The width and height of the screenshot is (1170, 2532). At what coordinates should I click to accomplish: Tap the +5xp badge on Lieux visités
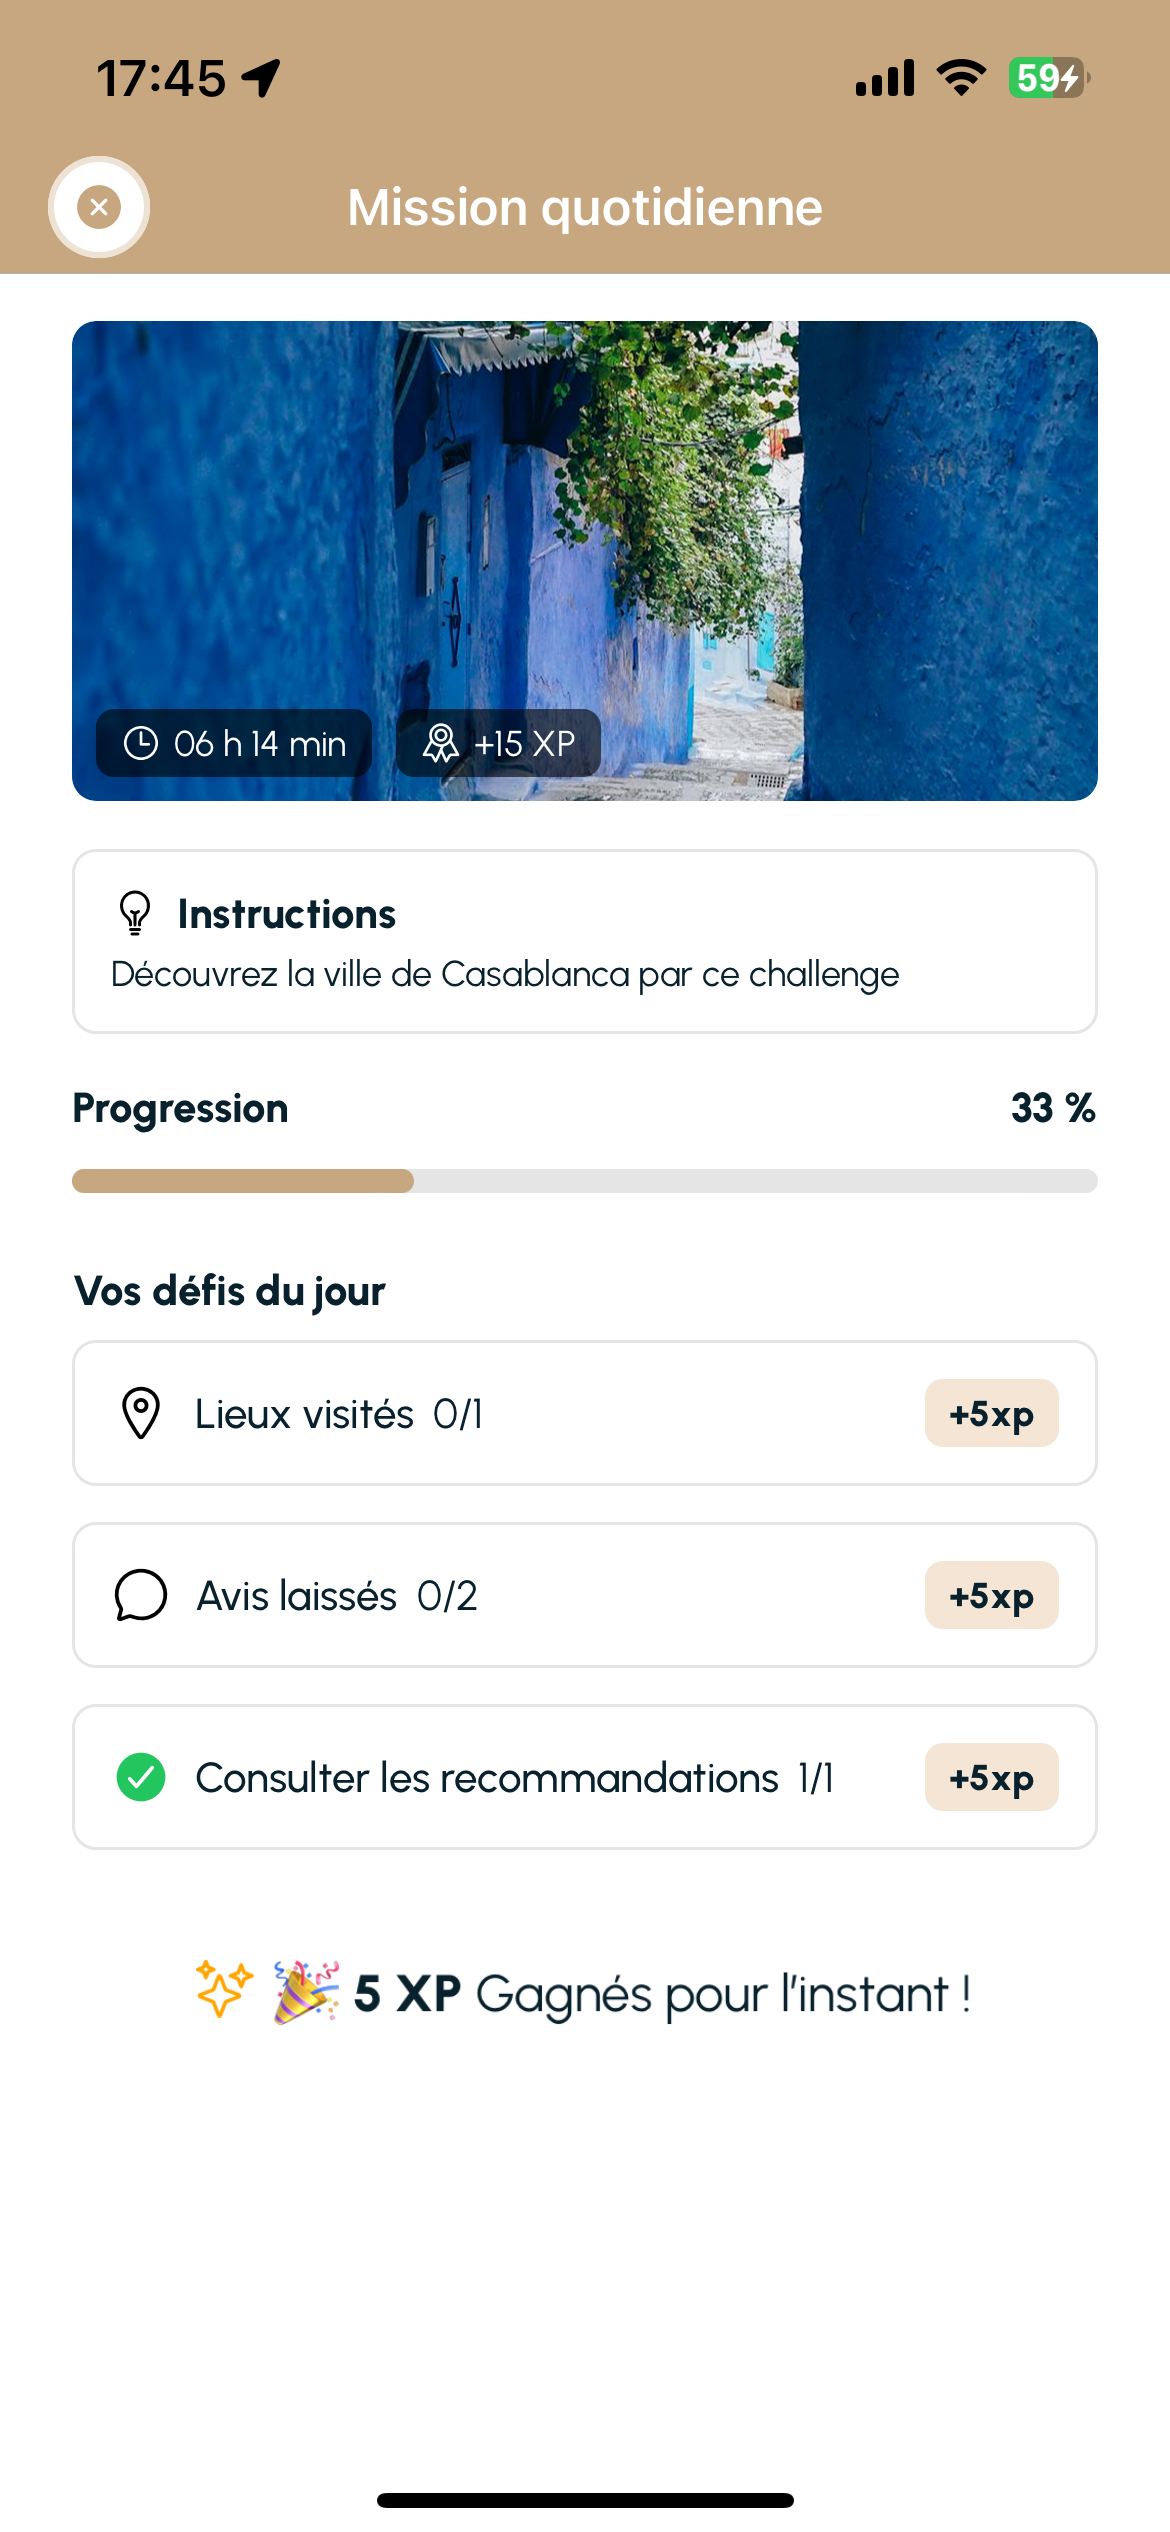(x=991, y=1413)
